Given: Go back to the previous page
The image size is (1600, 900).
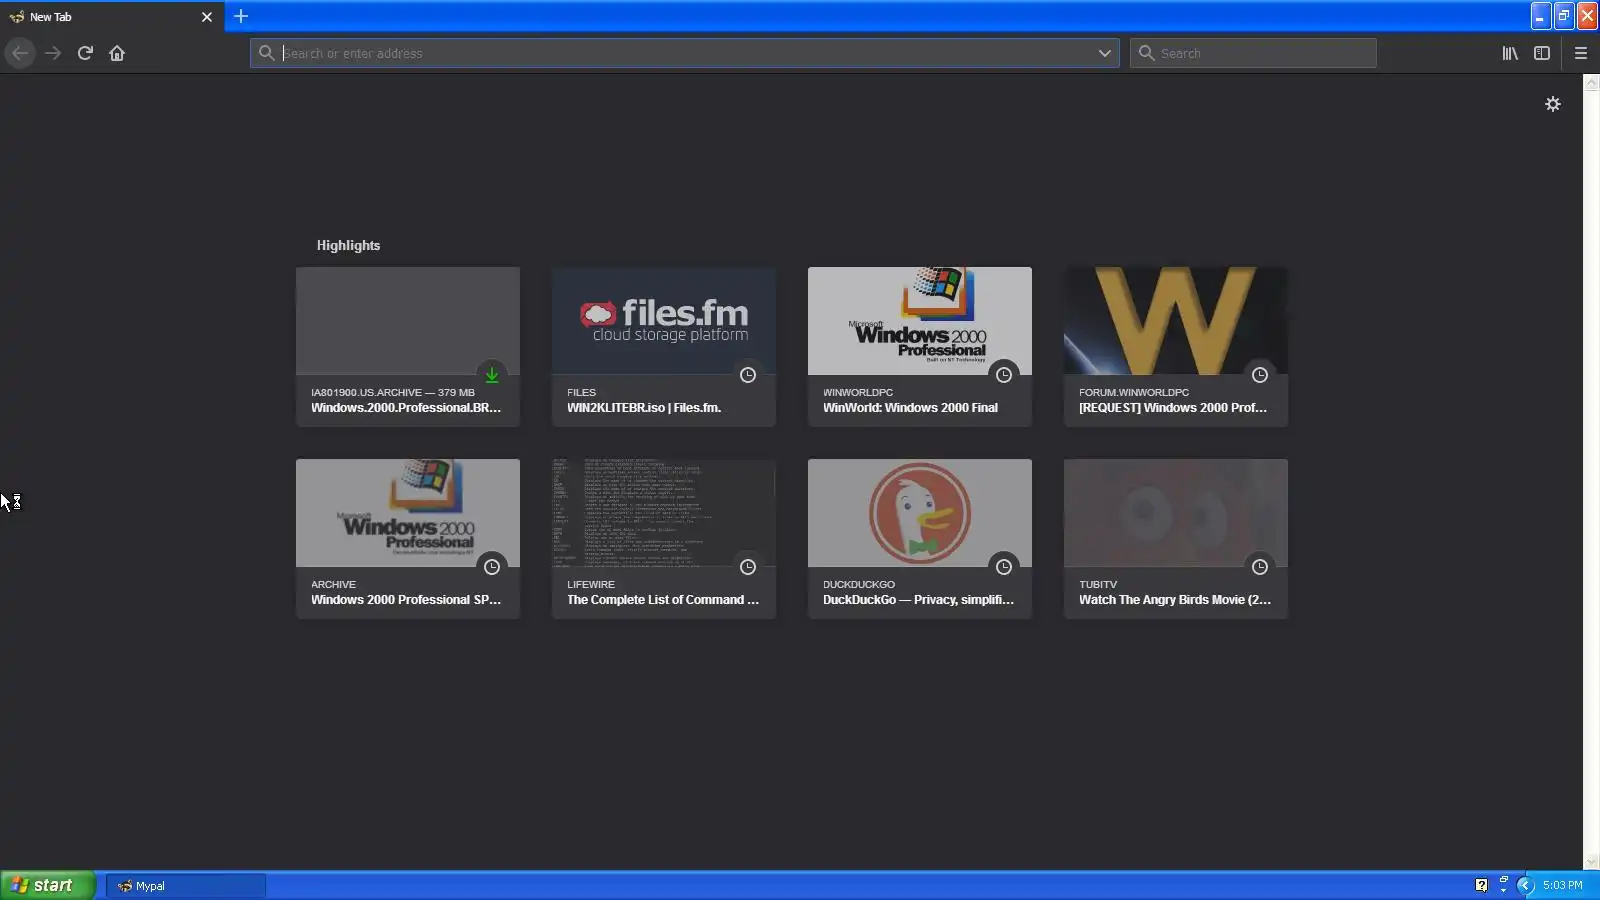Looking at the screenshot, I should tap(20, 53).
